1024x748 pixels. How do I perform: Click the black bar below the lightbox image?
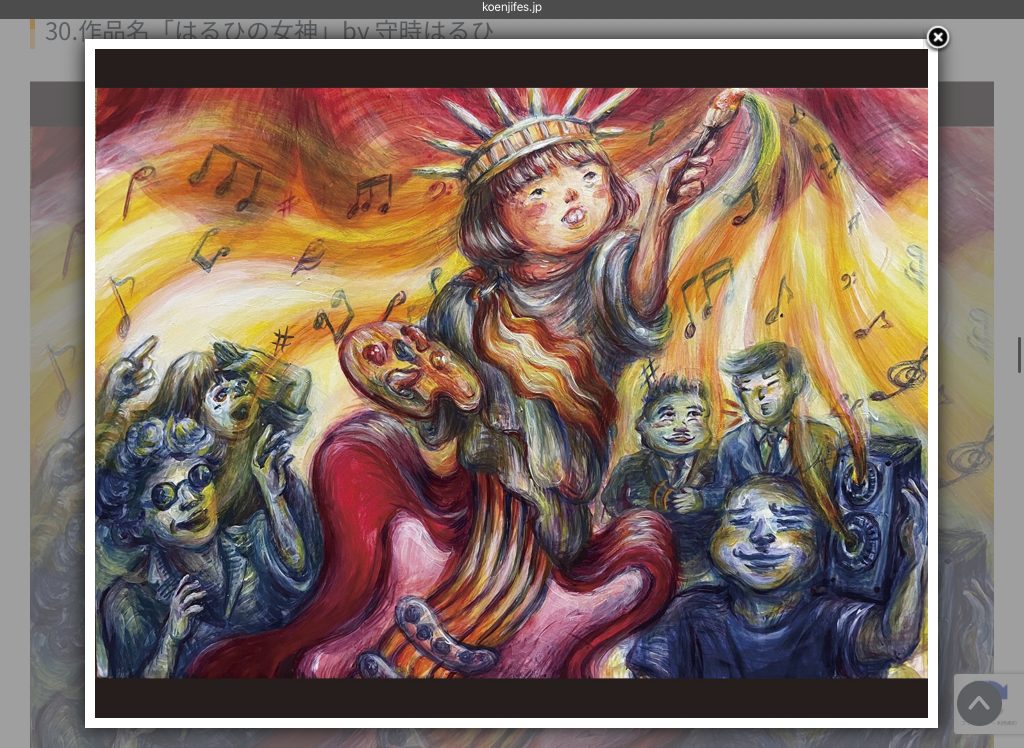(x=511, y=698)
